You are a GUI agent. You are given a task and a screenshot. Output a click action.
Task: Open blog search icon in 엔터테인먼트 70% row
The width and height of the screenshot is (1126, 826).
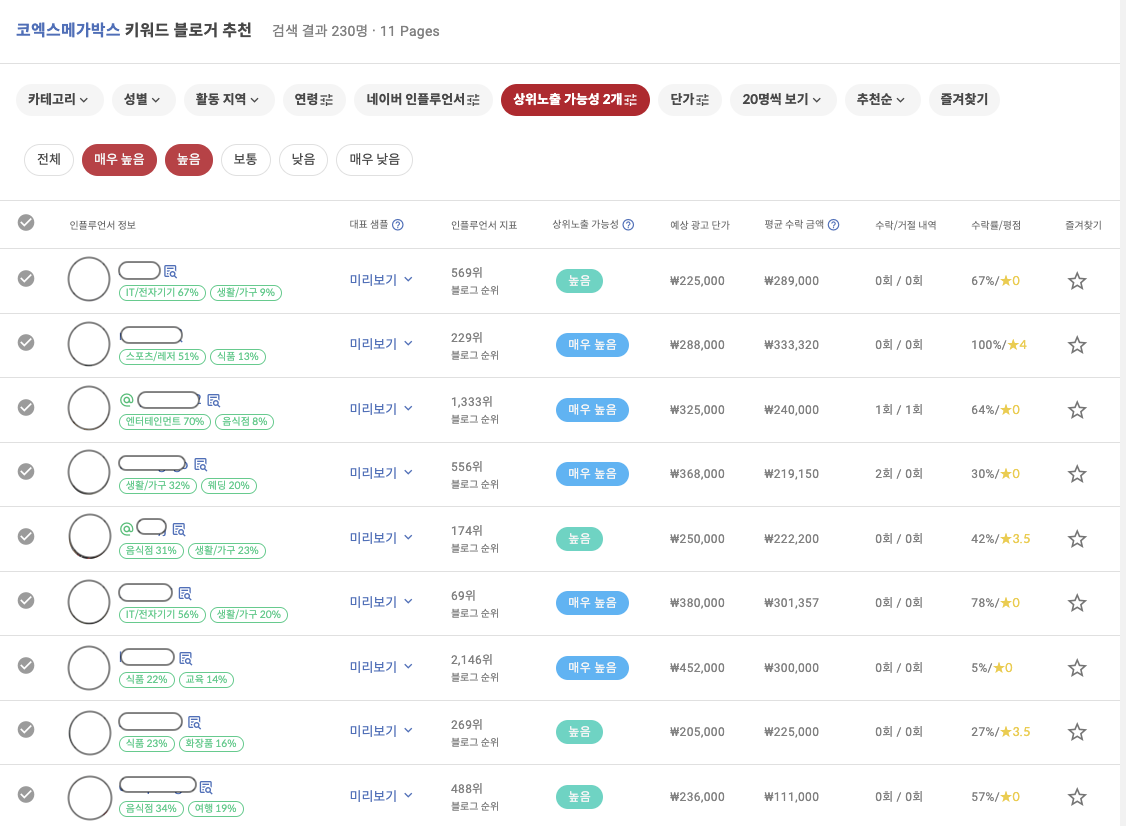(213, 400)
